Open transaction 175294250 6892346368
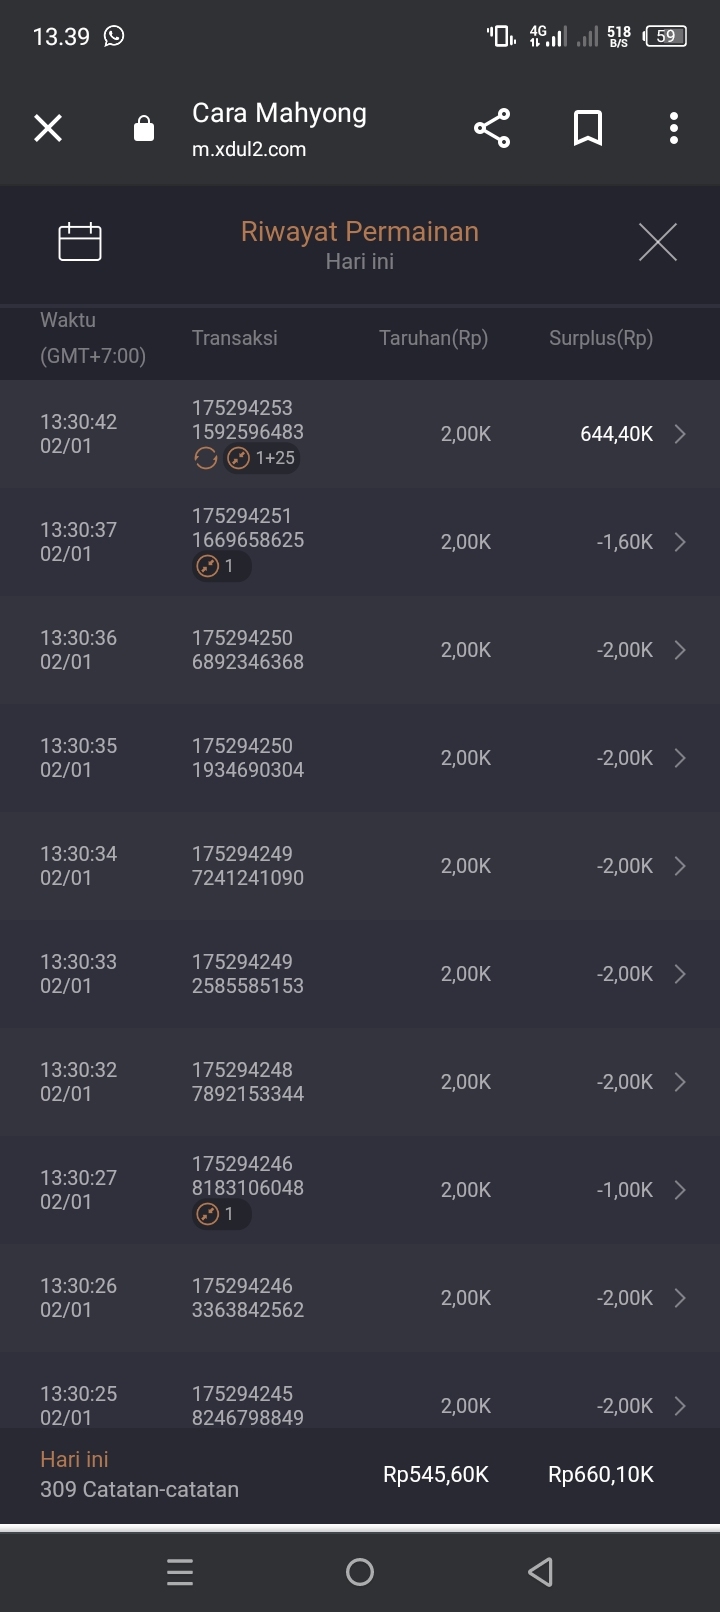The width and height of the screenshot is (720, 1612). click(248, 650)
